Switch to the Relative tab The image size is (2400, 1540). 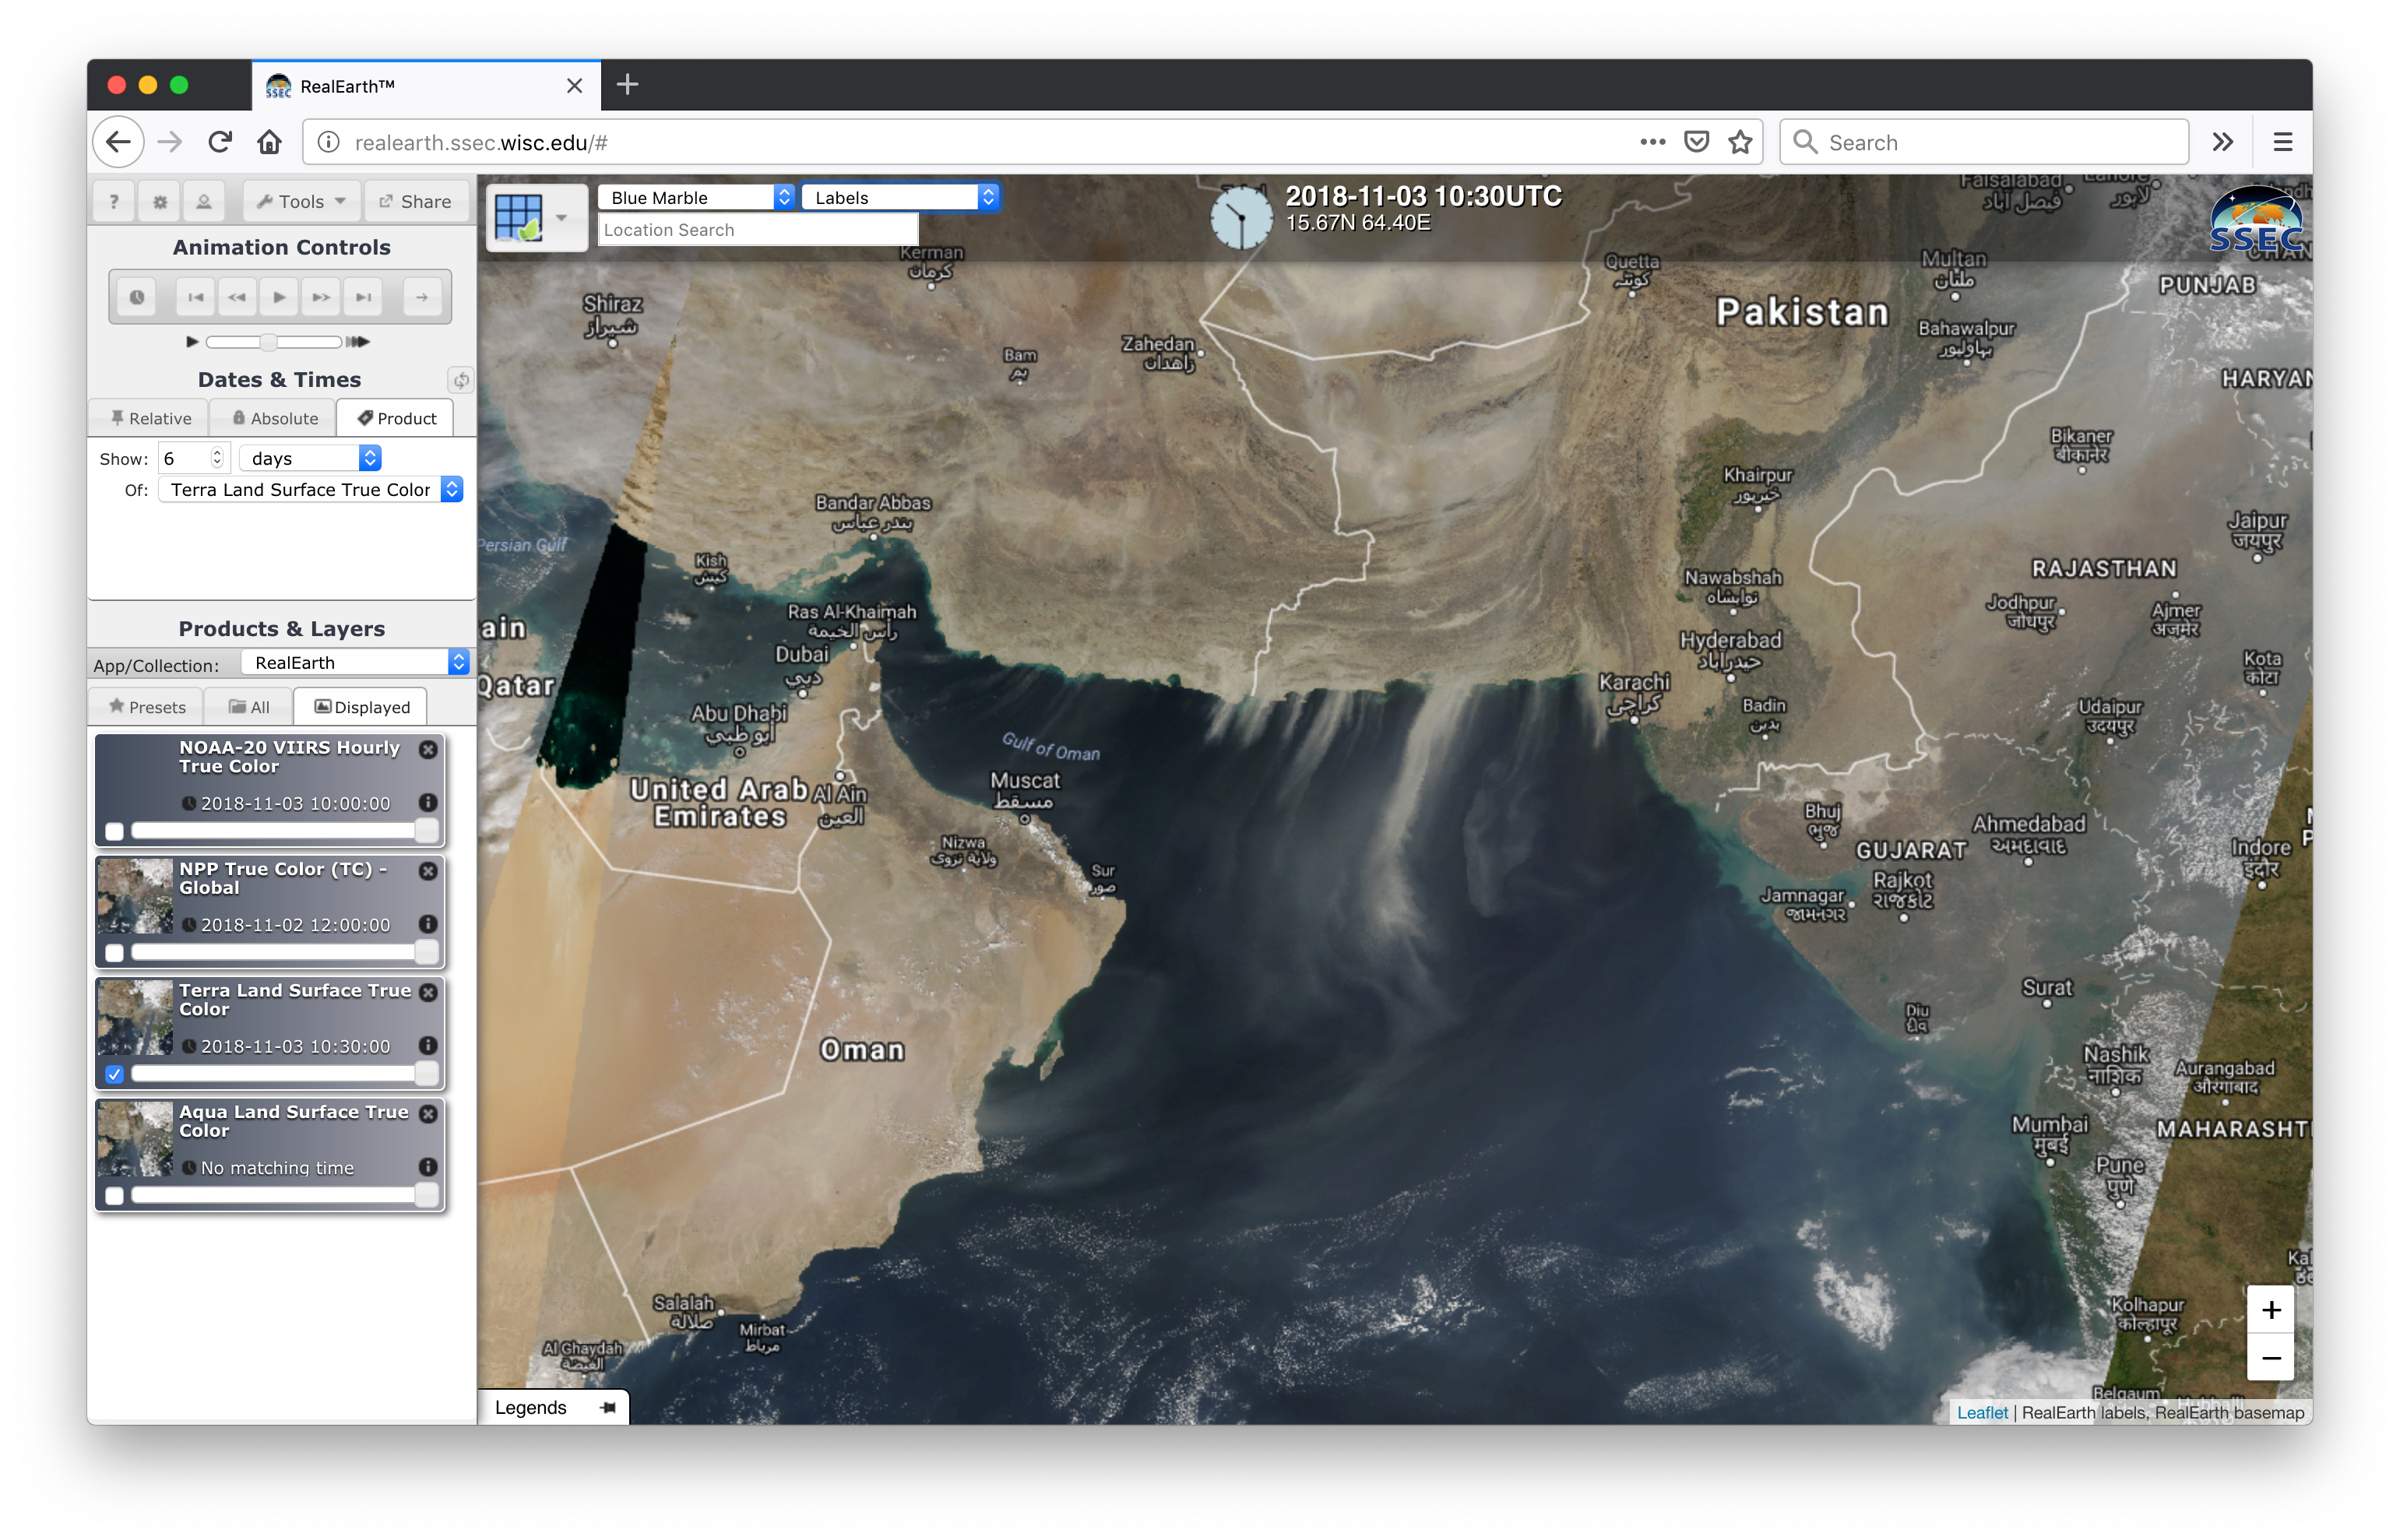(x=150, y=418)
